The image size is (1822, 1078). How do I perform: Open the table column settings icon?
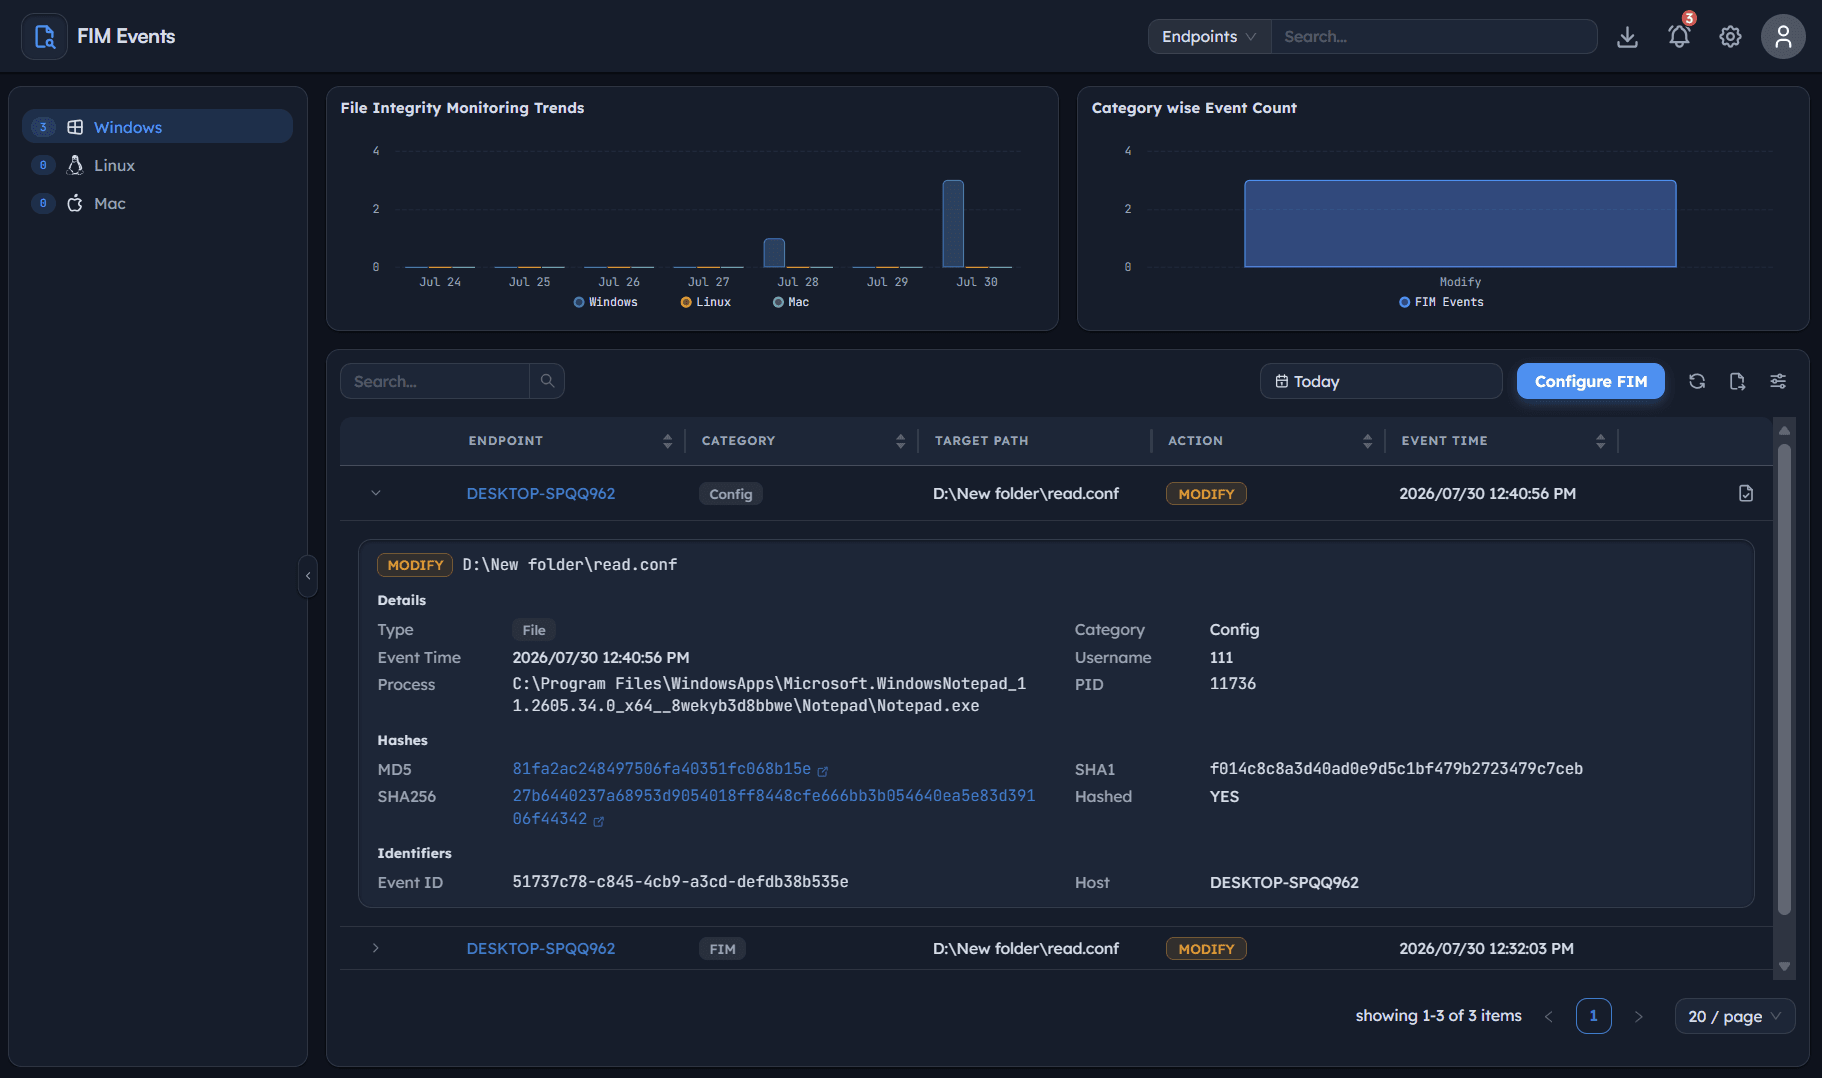pyautogui.click(x=1778, y=381)
